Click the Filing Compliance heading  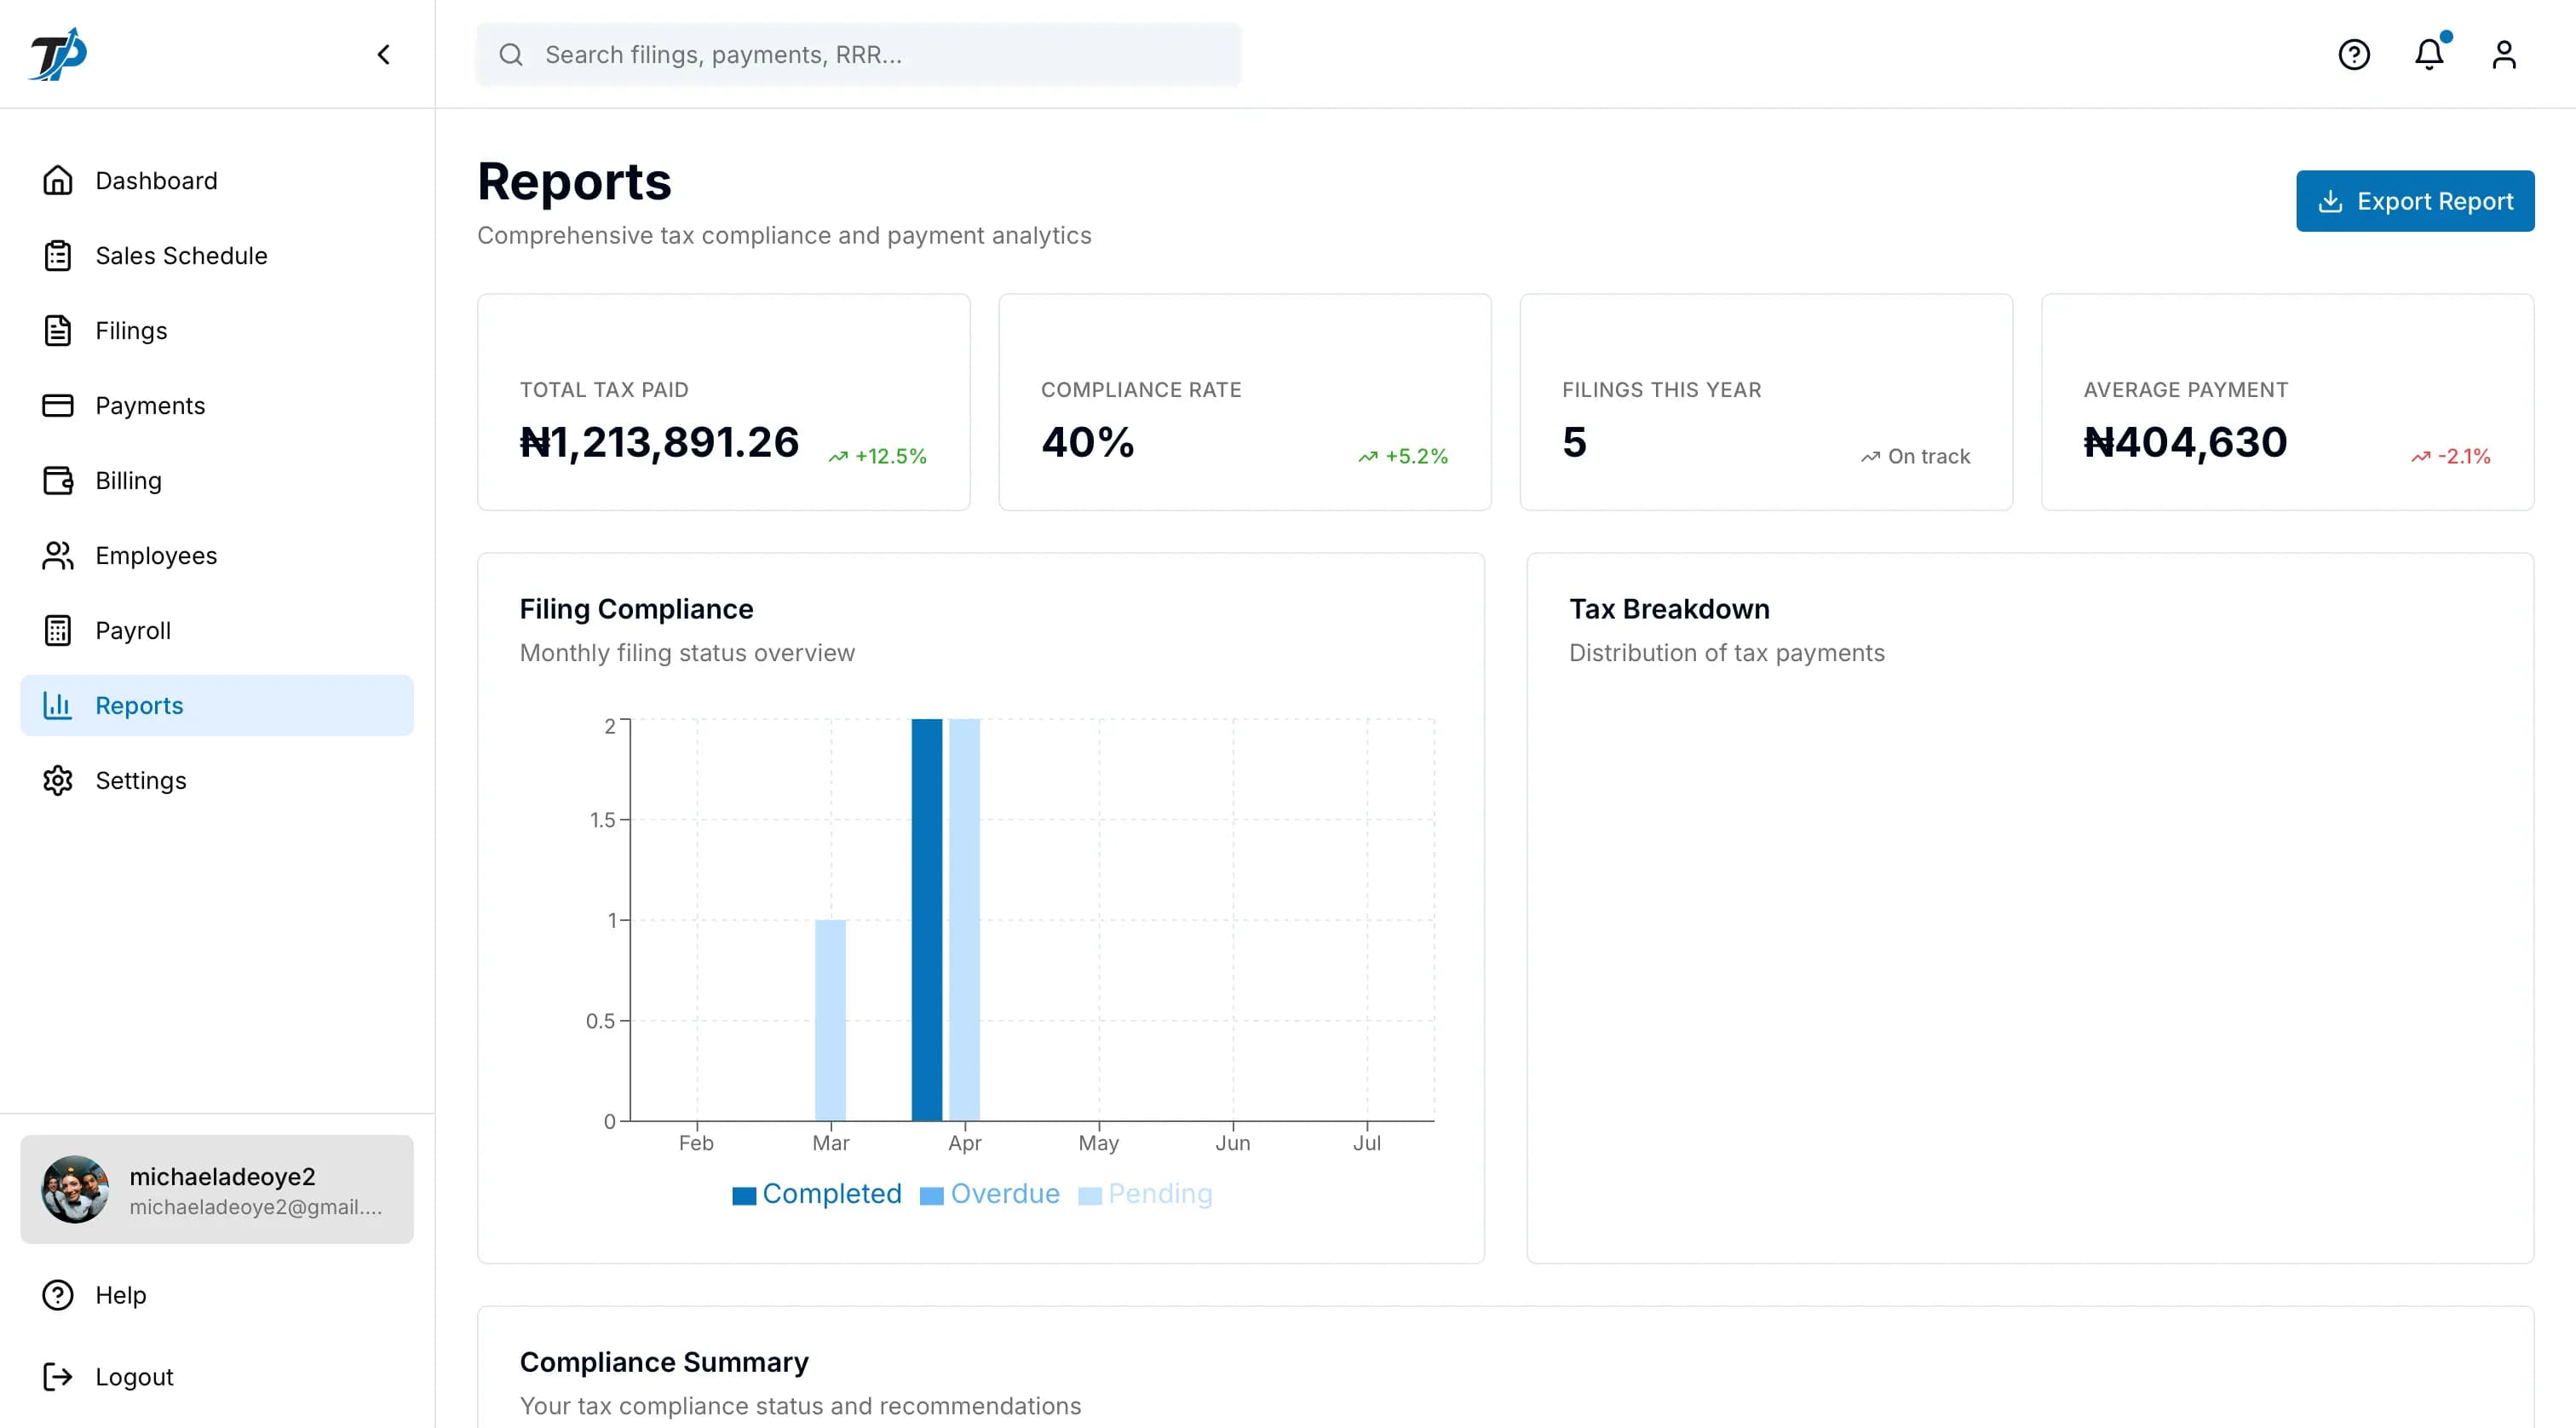pos(637,609)
